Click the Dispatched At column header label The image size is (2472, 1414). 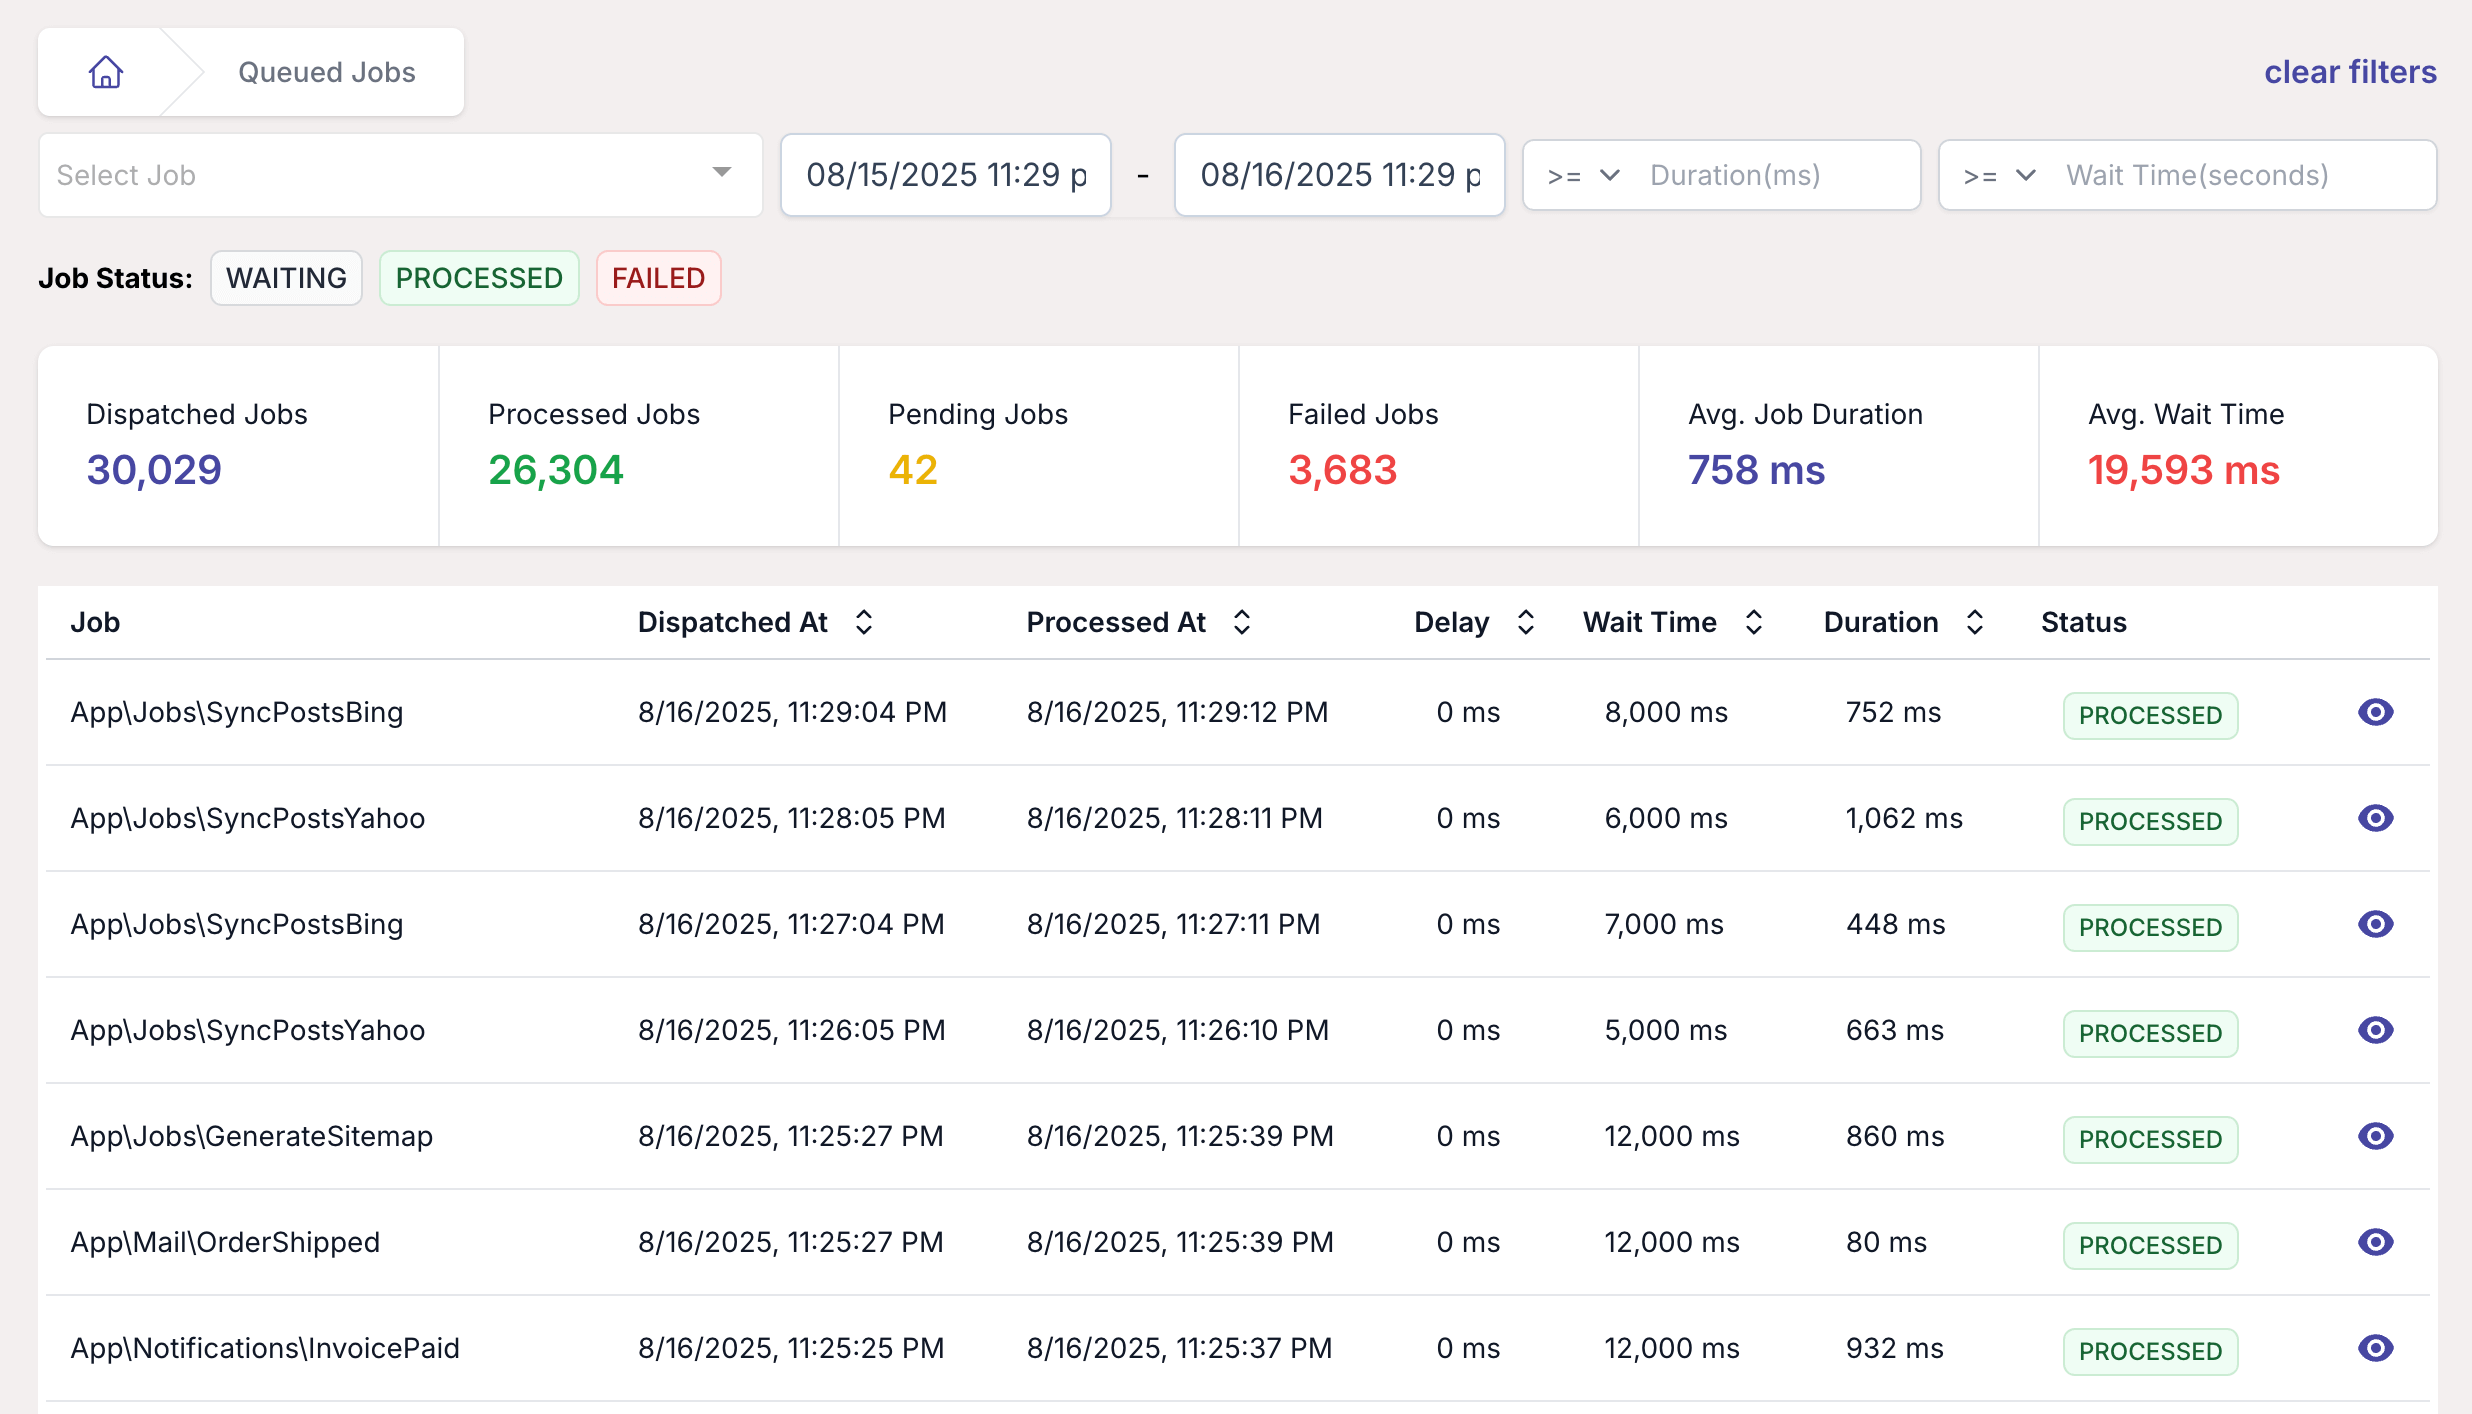[x=733, y=622]
